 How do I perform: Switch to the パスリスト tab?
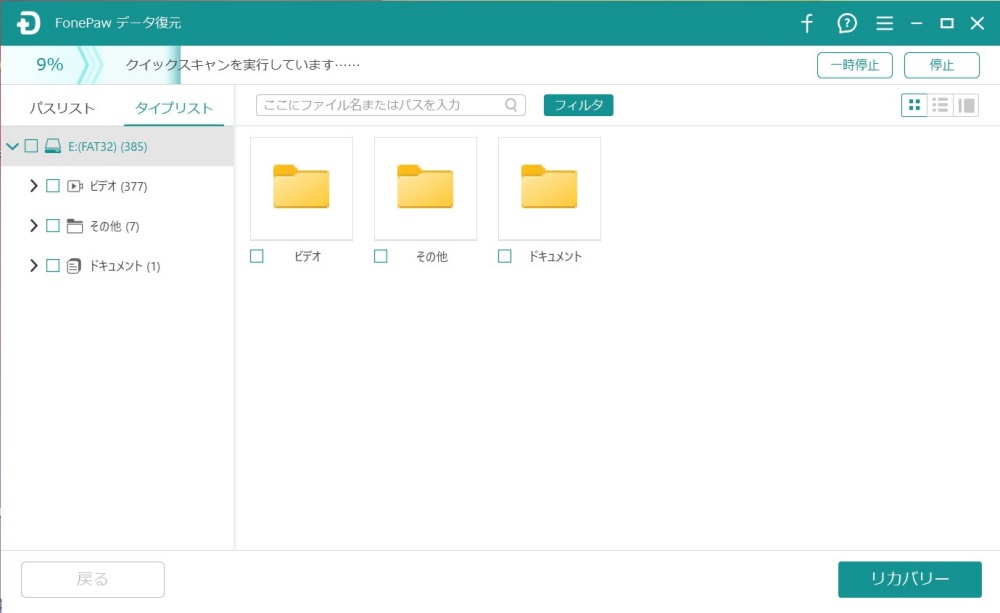[x=62, y=108]
